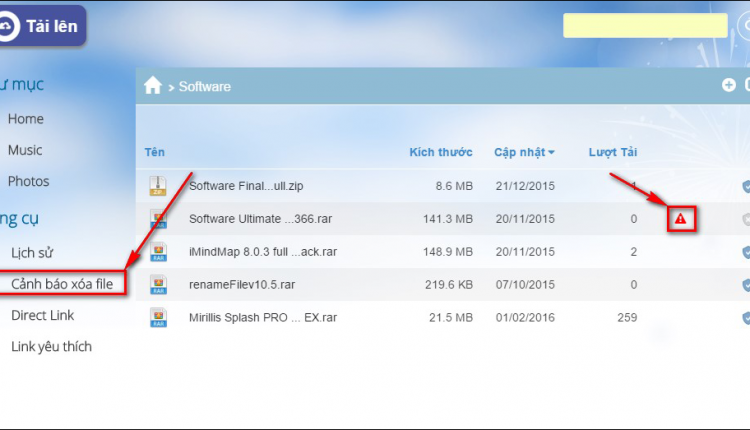Screen dimensions: 750x430
Task: Click rar icon of renameFilev10.5
Action: (158, 285)
